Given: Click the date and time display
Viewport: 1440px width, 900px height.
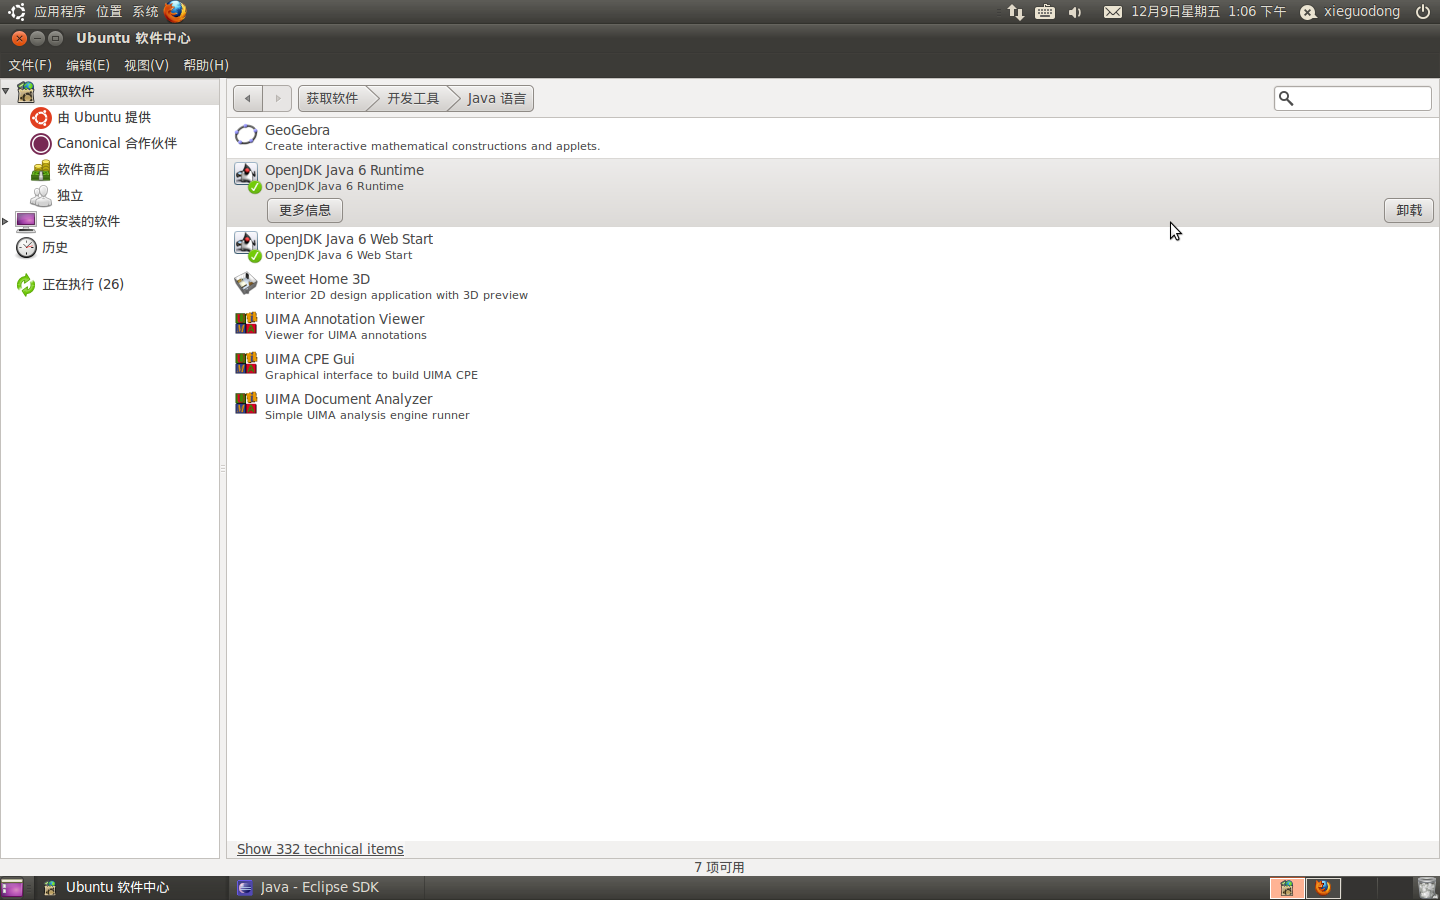Looking at the screenshot, I should pyautogui.click(x=1209, y=12).
